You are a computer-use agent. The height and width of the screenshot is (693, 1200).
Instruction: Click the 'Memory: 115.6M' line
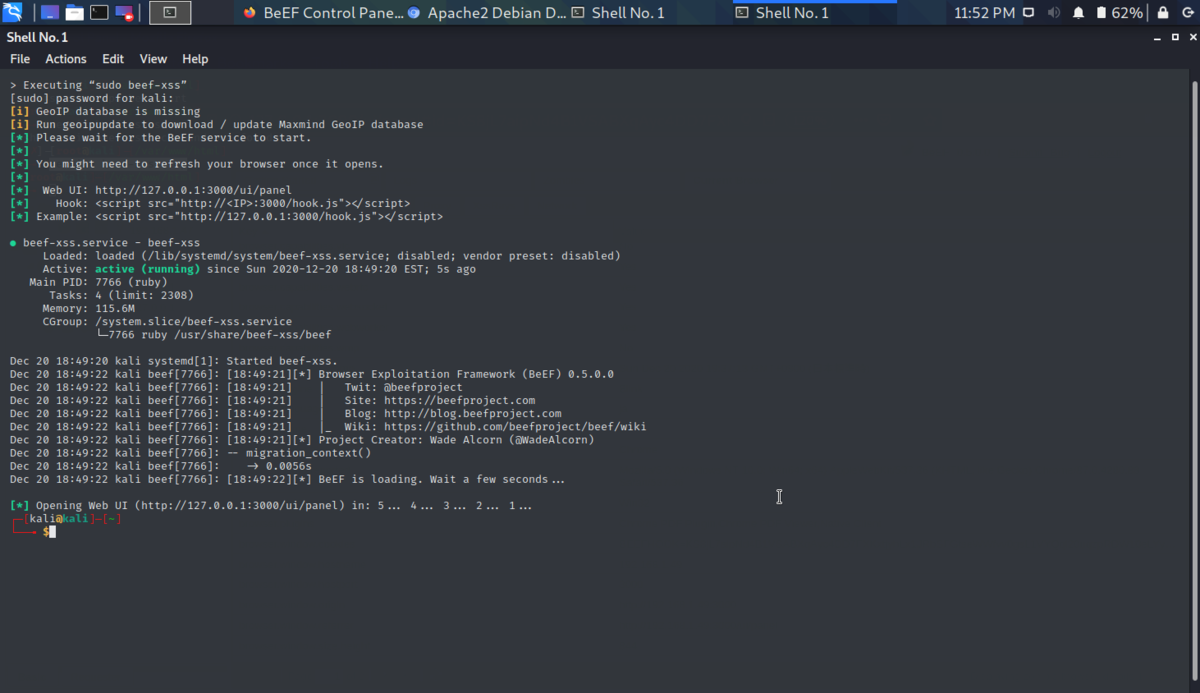click(x=88, y=308)
